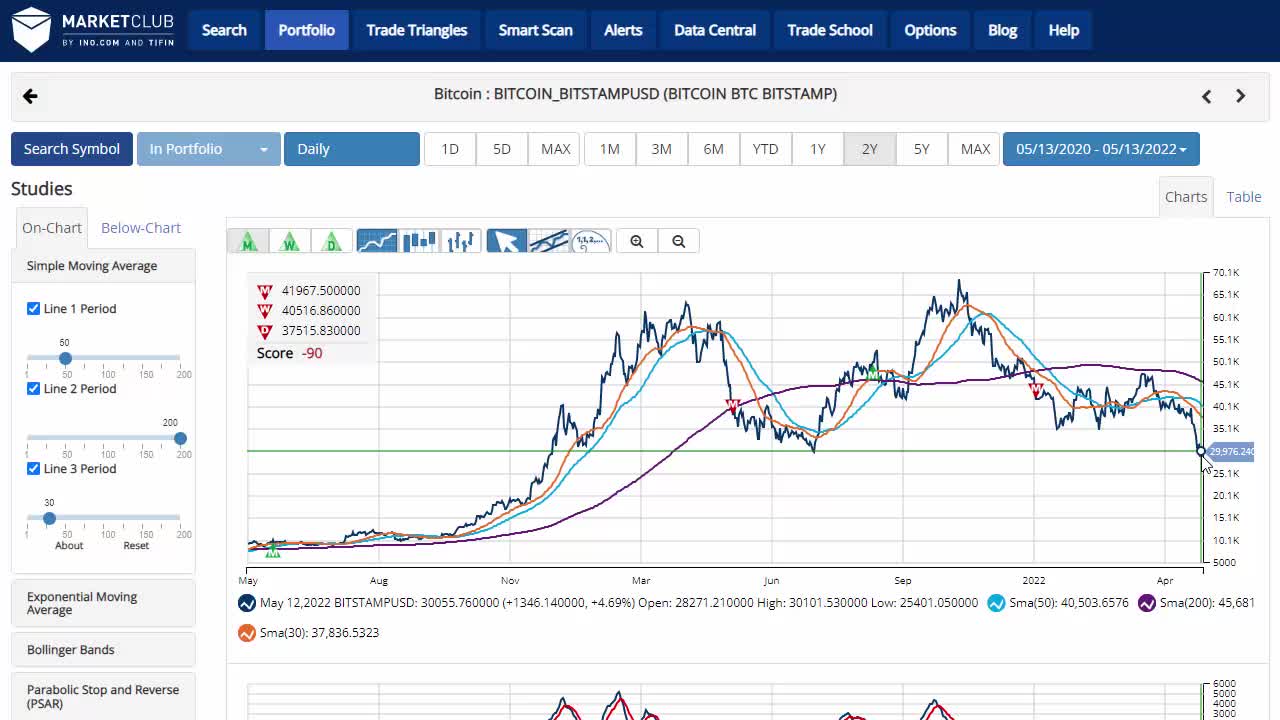Go to previous symbol chevron
The image size is (1280, 720).
(x=1206, y=96)
